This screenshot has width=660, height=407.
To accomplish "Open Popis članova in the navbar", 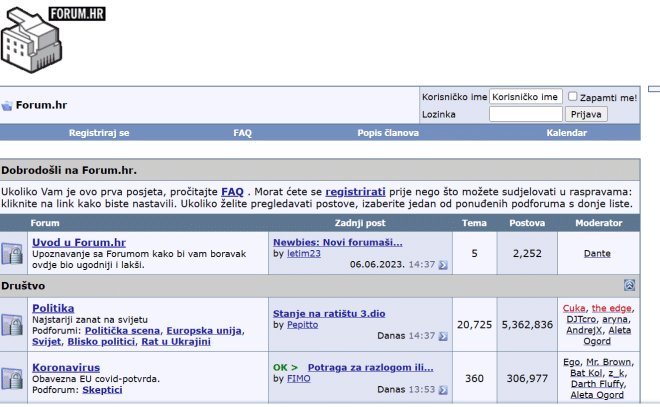I will [x=388, y=133].
